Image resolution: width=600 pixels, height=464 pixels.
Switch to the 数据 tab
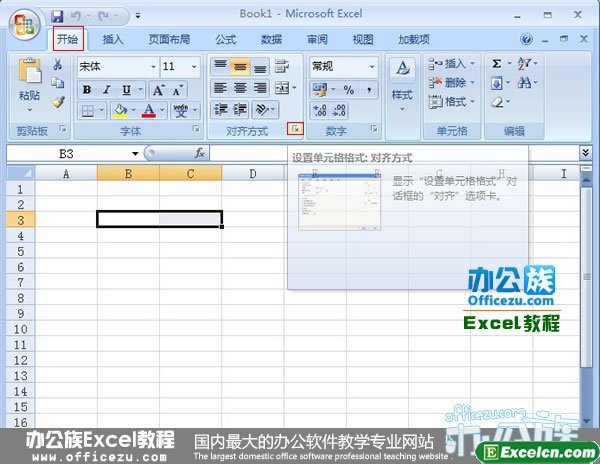[x=271, y=39]
